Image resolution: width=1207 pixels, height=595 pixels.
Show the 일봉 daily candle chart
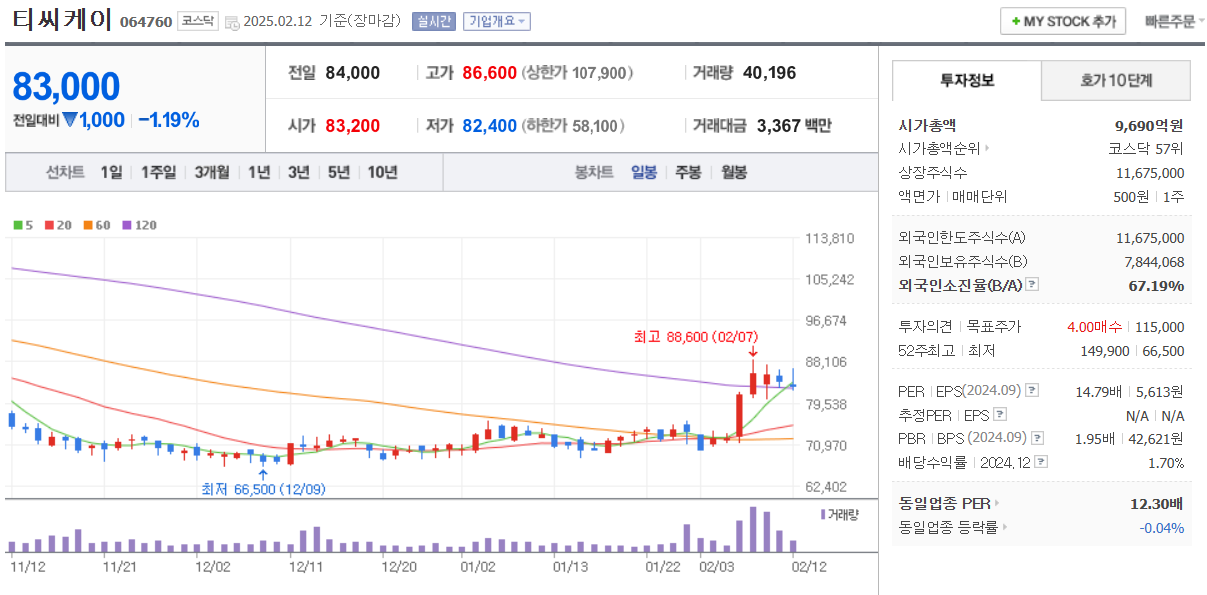pyautogui.click(x=644, y=172)
